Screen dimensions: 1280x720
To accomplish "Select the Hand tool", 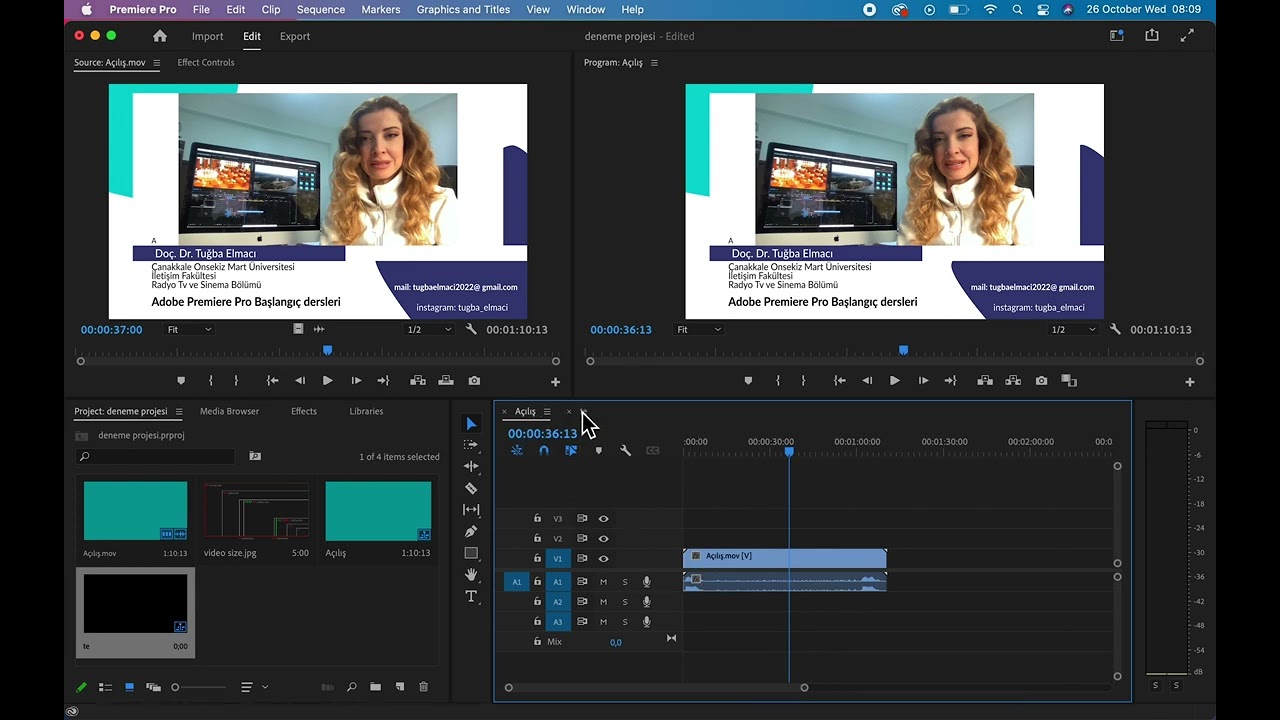I will (x=471, y=574).
